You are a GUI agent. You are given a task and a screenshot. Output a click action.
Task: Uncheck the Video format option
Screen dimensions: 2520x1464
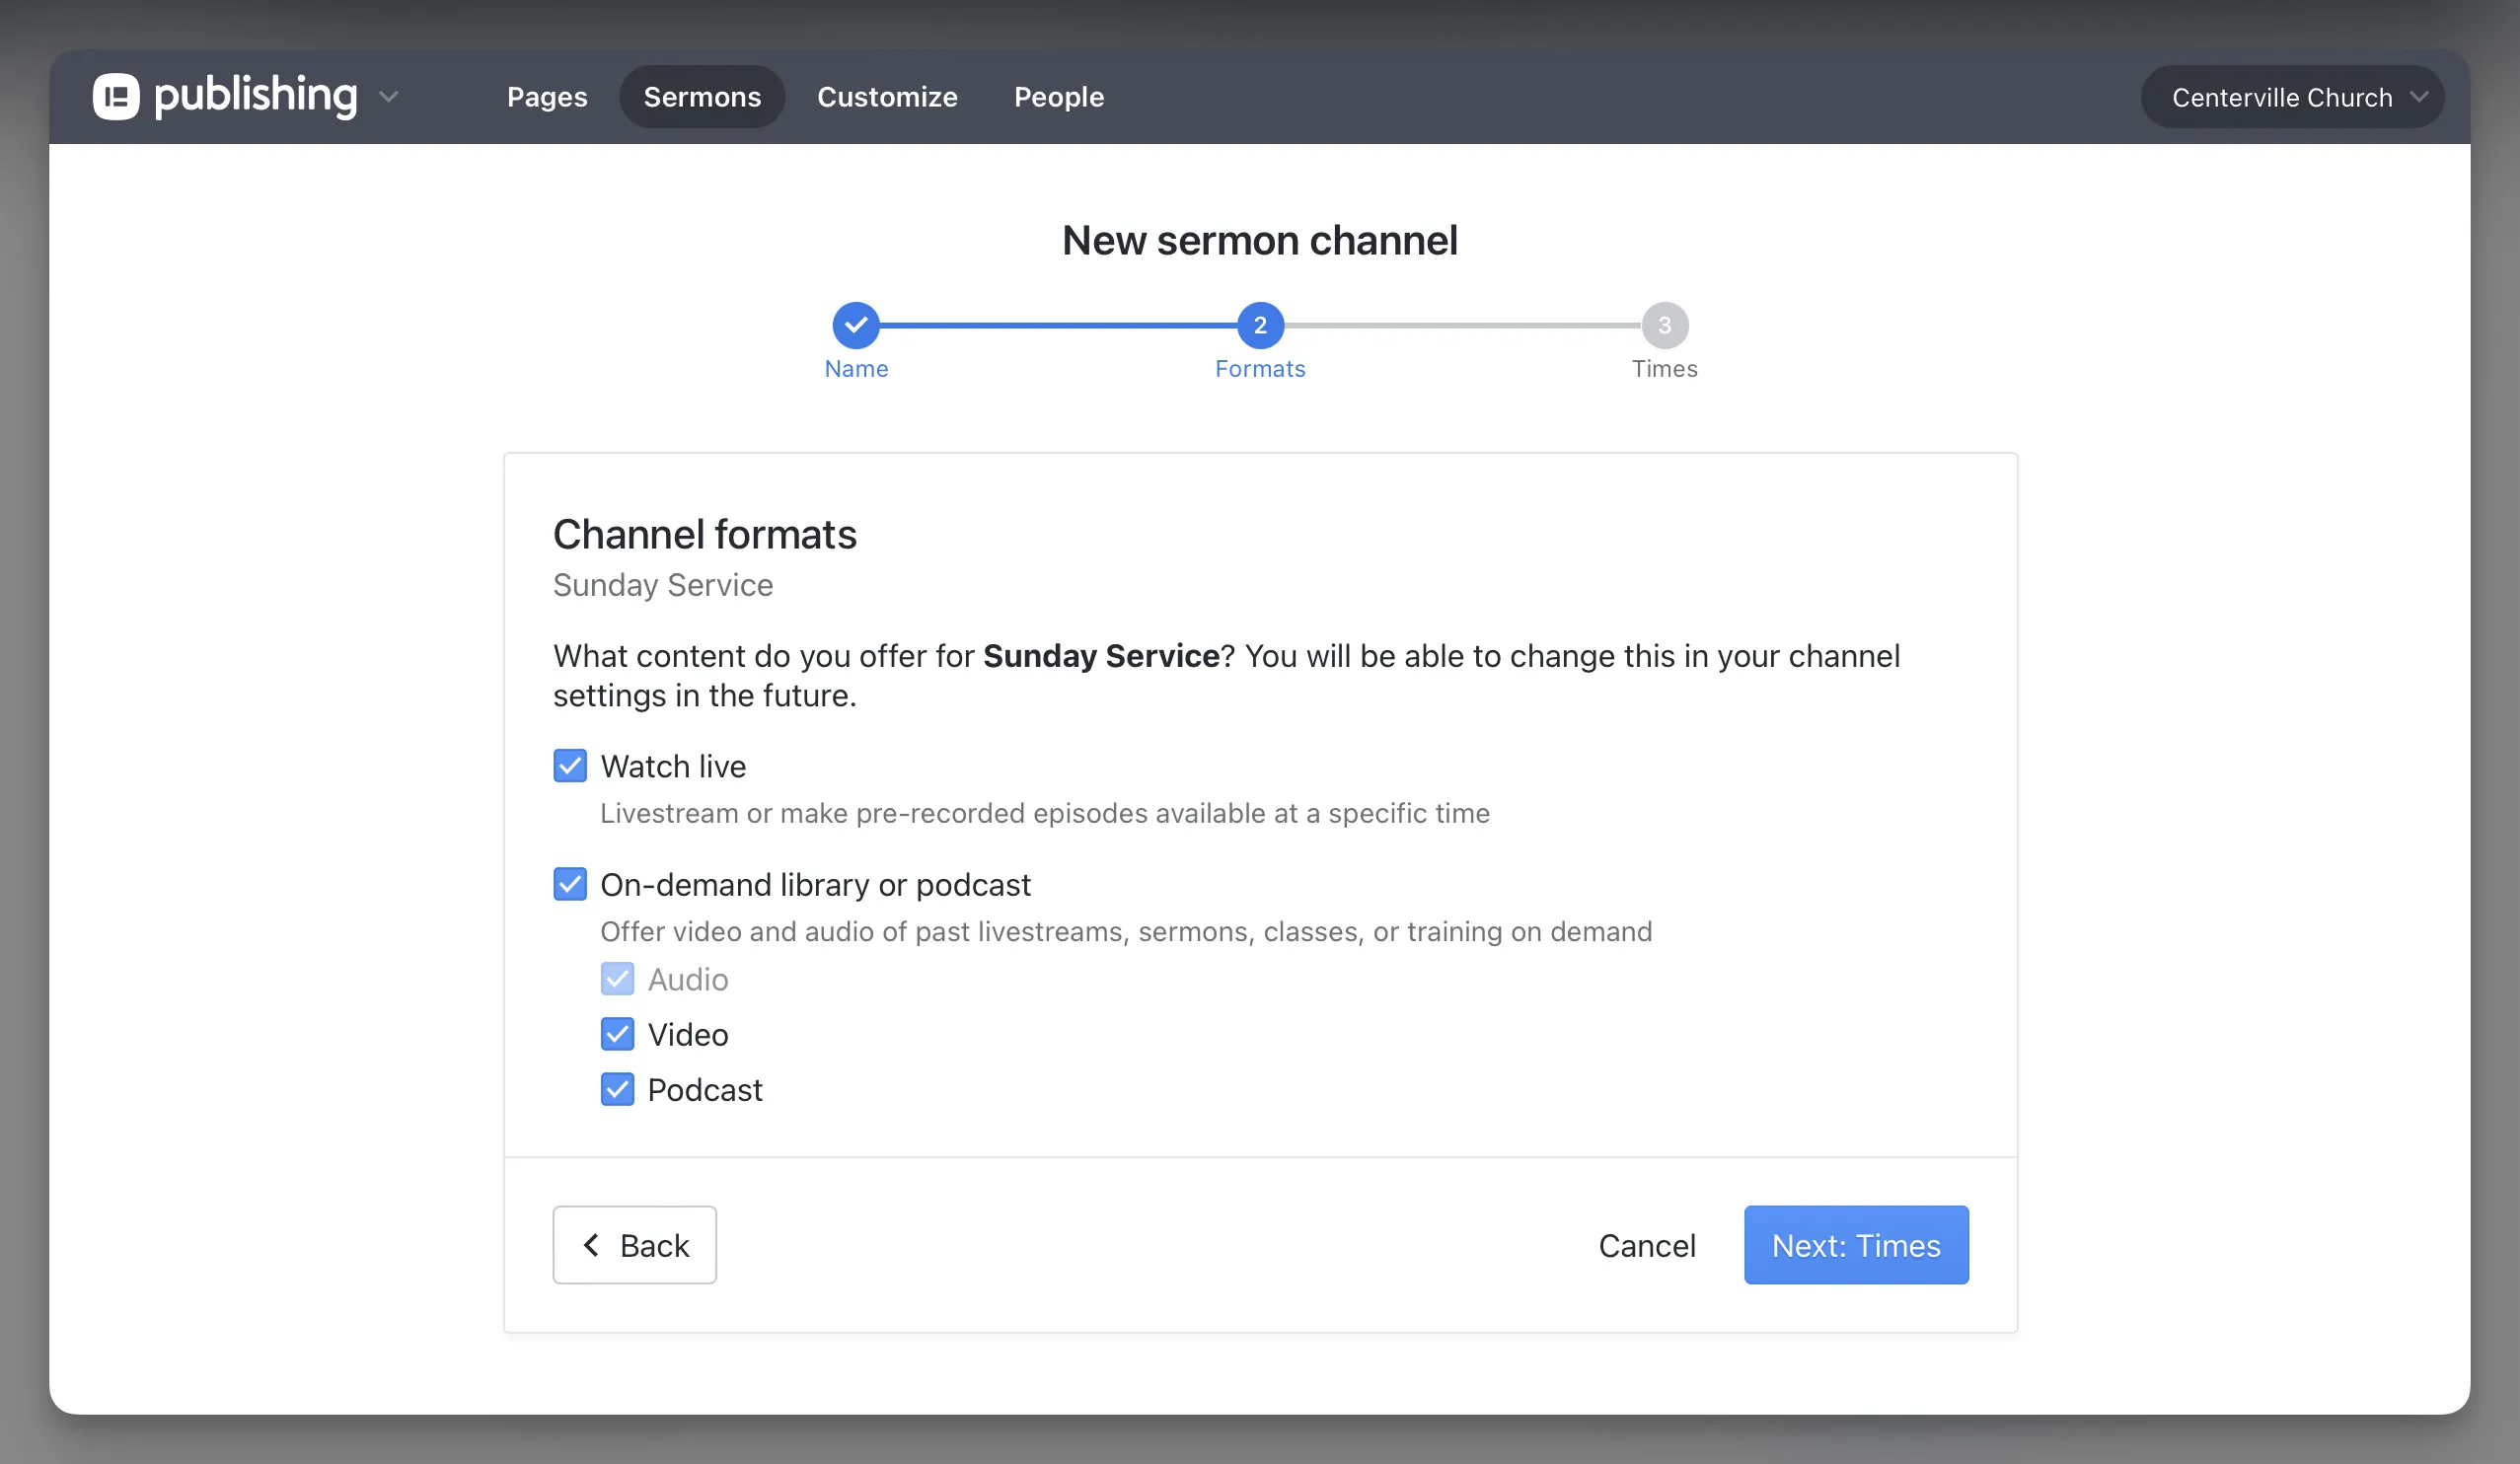617,1034
